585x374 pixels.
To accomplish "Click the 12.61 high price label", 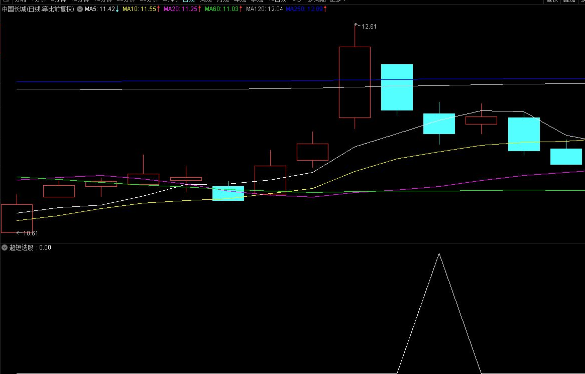I will pos(369,27).
